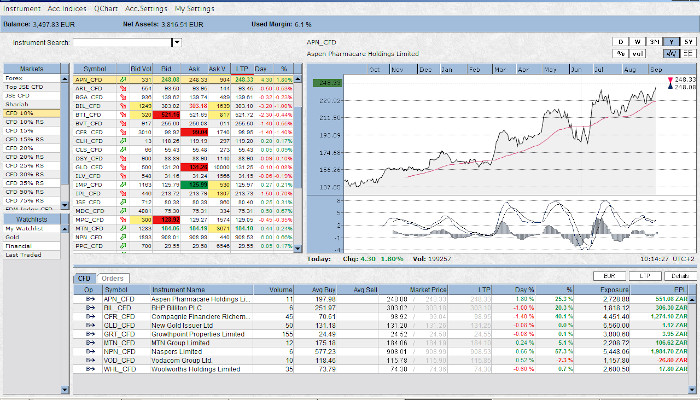
Task: Click the red highlighted ask price for CFR_CFD
Action: 197,131
